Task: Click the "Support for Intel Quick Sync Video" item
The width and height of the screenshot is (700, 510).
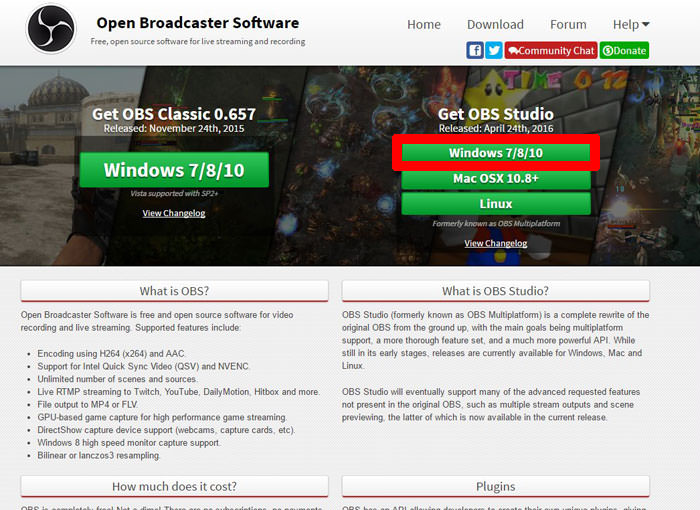Action: pos(143,366)
